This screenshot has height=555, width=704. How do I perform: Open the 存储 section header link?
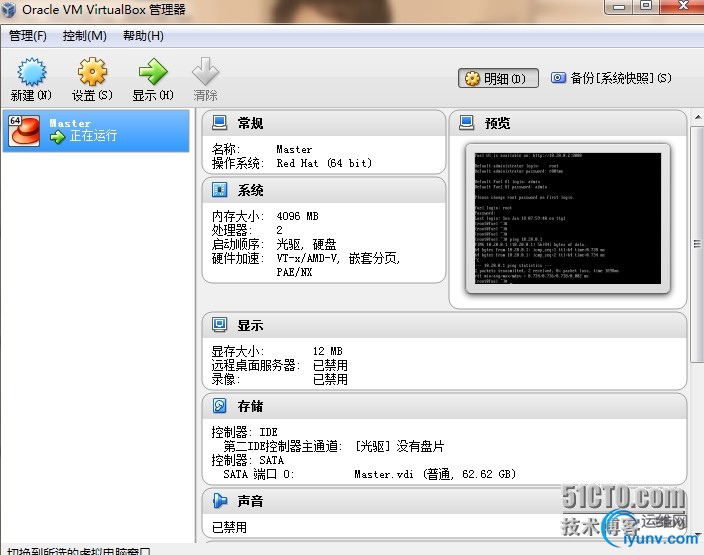[x=251, y=406]
